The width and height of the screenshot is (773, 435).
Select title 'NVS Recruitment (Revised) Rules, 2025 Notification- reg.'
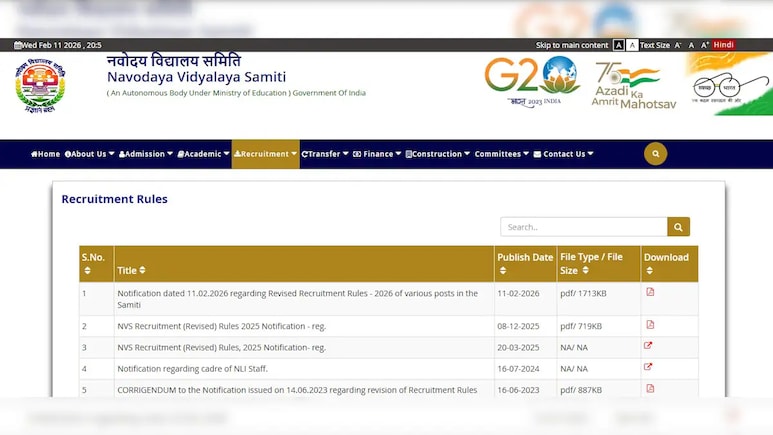click(x=221, y=347)
